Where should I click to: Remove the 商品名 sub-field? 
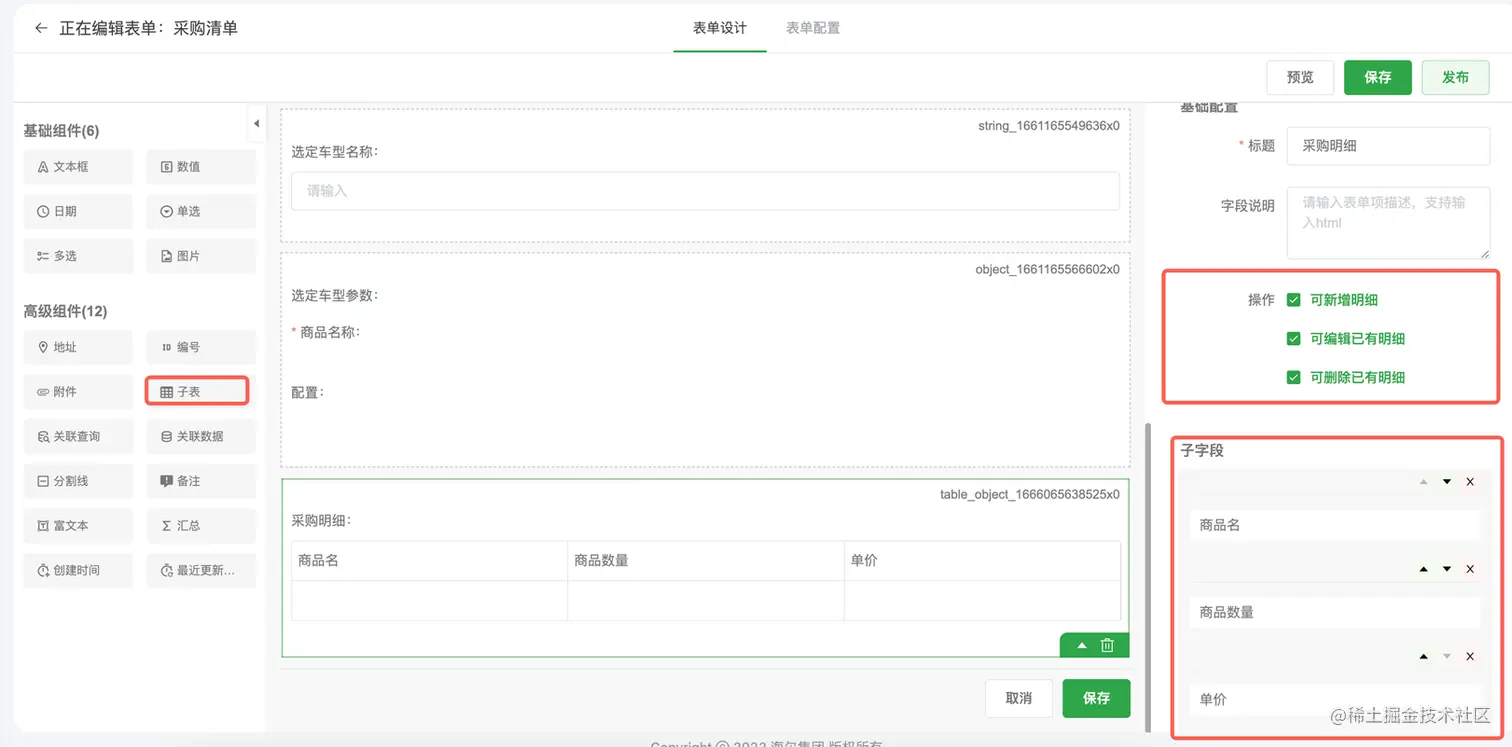coord(1470,482)
